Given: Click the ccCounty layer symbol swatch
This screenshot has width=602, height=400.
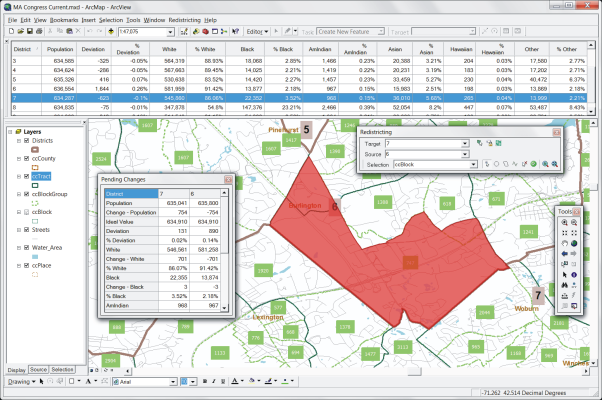Looking at the screenshot, I should [36, 167].
